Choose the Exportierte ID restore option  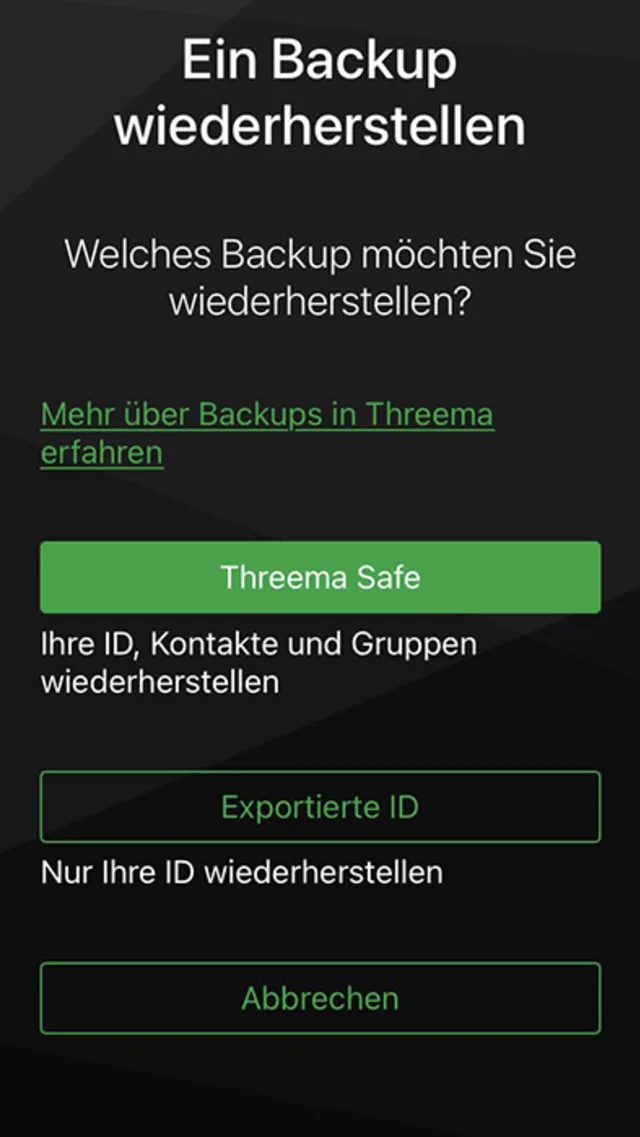pyautogui.click(x=320, y=806)
